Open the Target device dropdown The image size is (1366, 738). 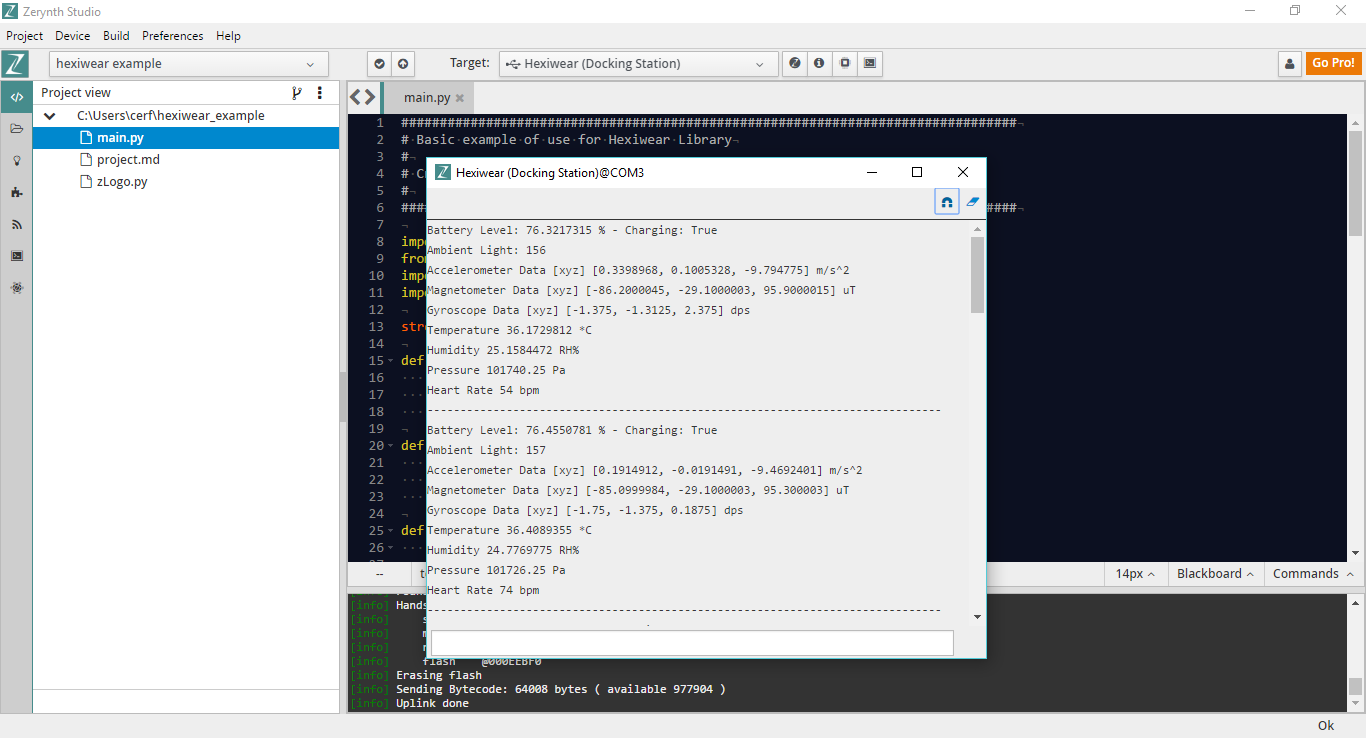coord(638,64)
